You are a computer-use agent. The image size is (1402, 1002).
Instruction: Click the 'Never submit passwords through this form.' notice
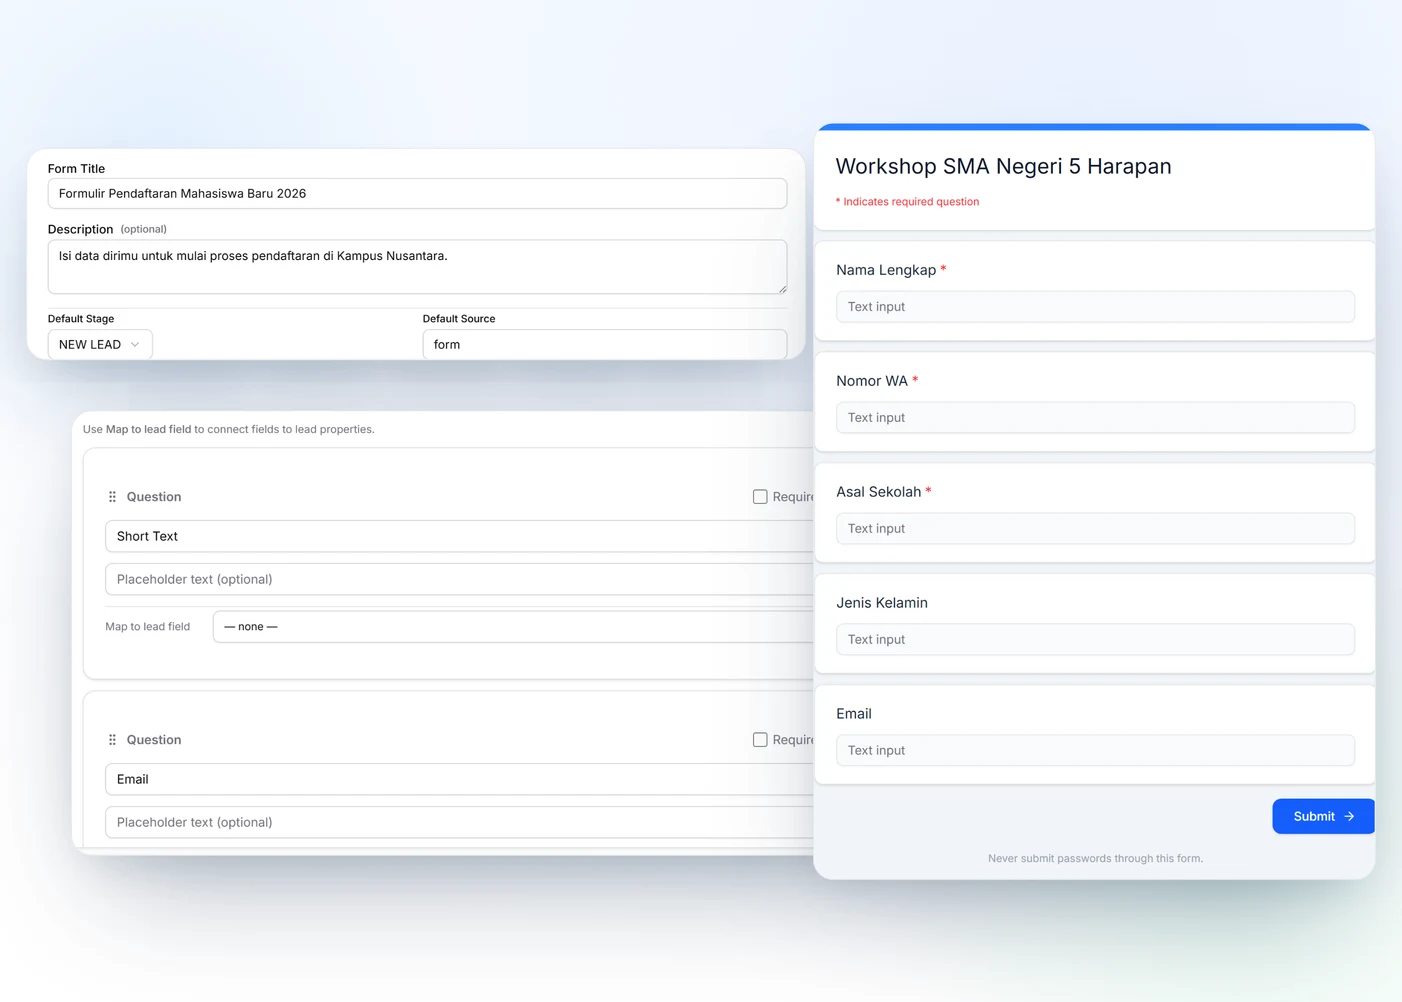(x=1095, y=858)
